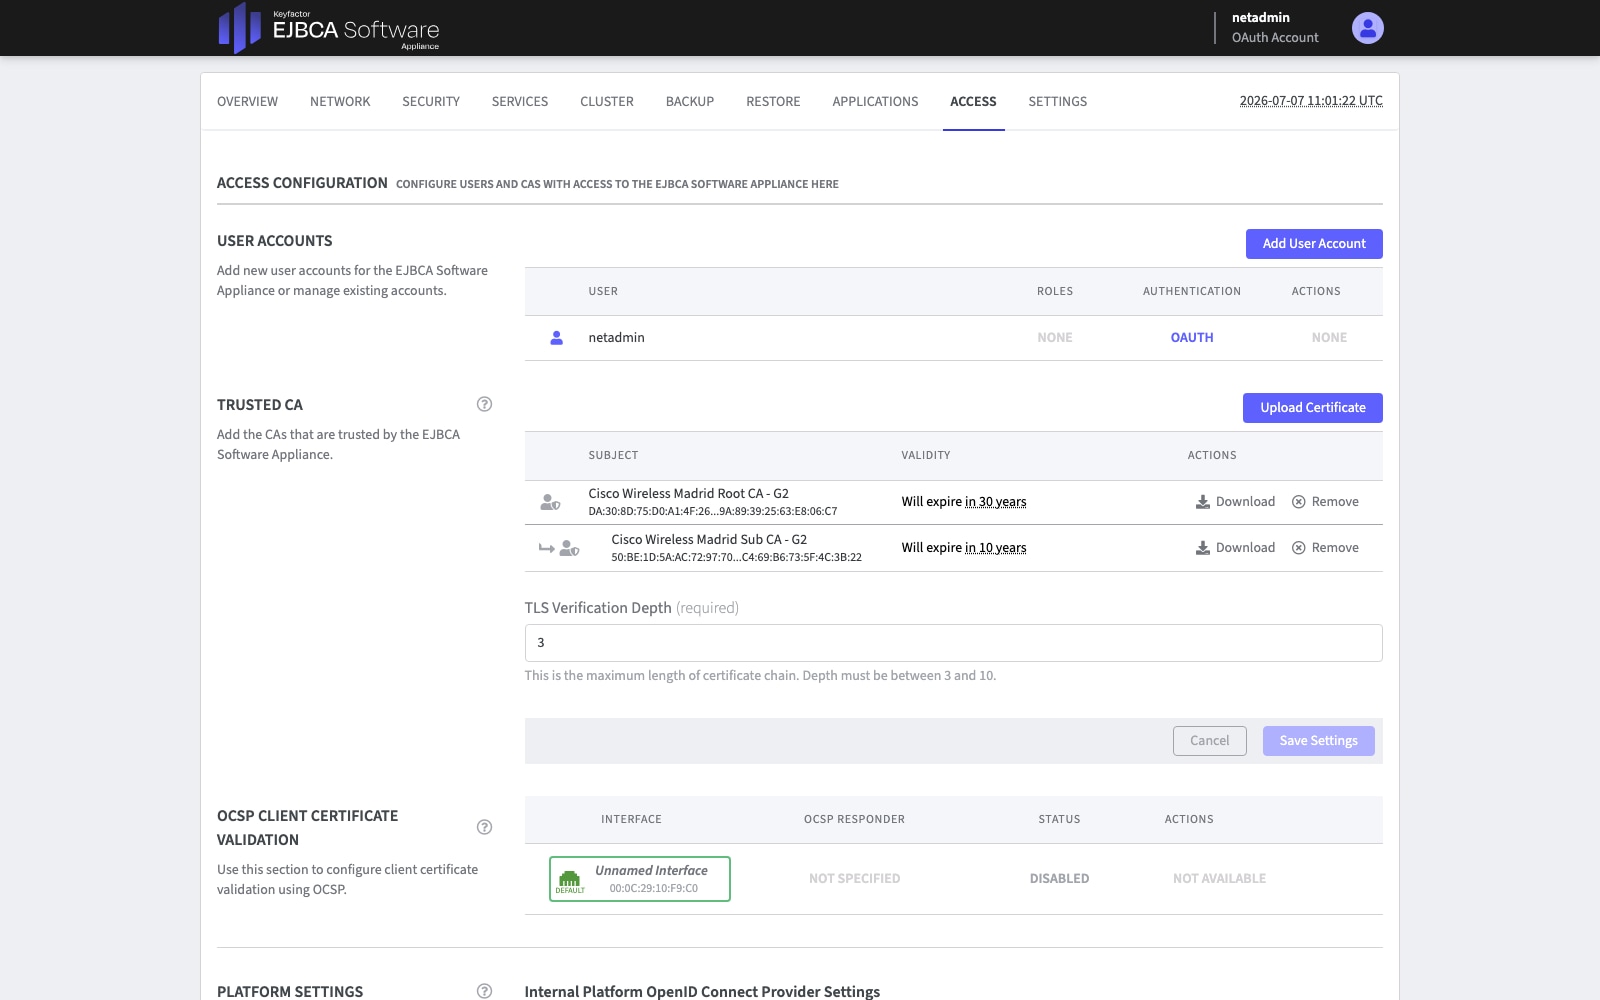Open the Applications tab
Screen dimensions: 1600x1000
pyautogui.click(x=875, y=102)
